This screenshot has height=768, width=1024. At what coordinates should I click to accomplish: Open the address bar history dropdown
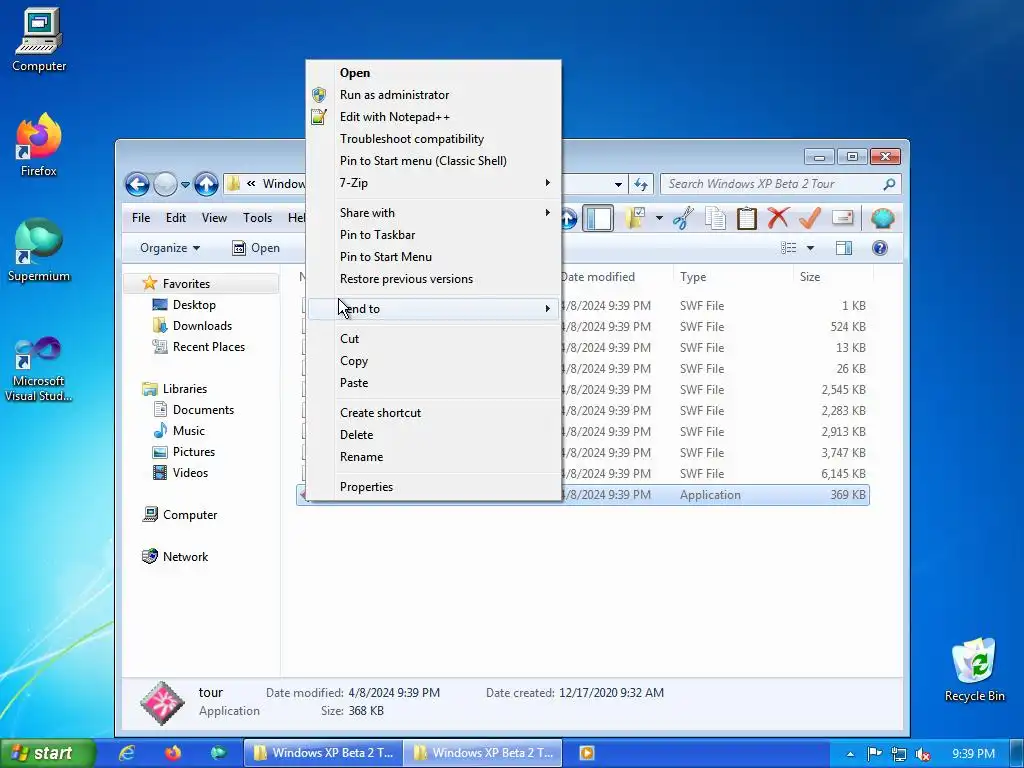pyautogui.click(x=618, y=184)
